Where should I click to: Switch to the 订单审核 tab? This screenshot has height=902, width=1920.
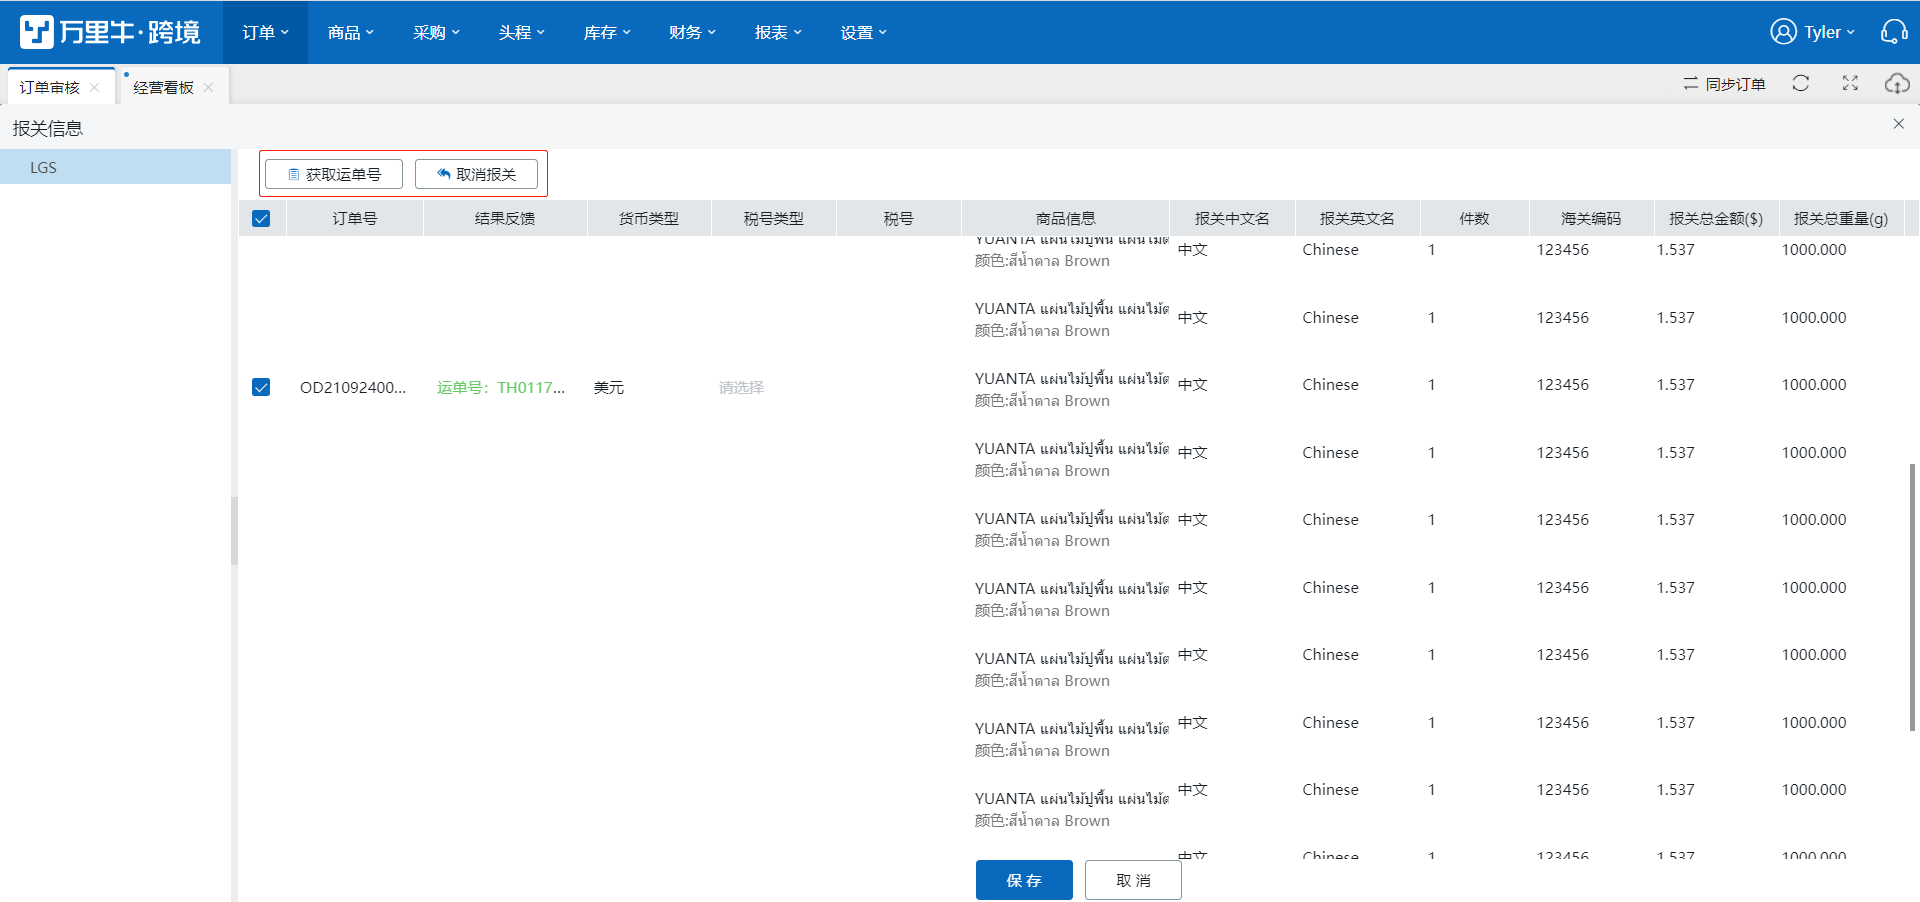[50, 87]
